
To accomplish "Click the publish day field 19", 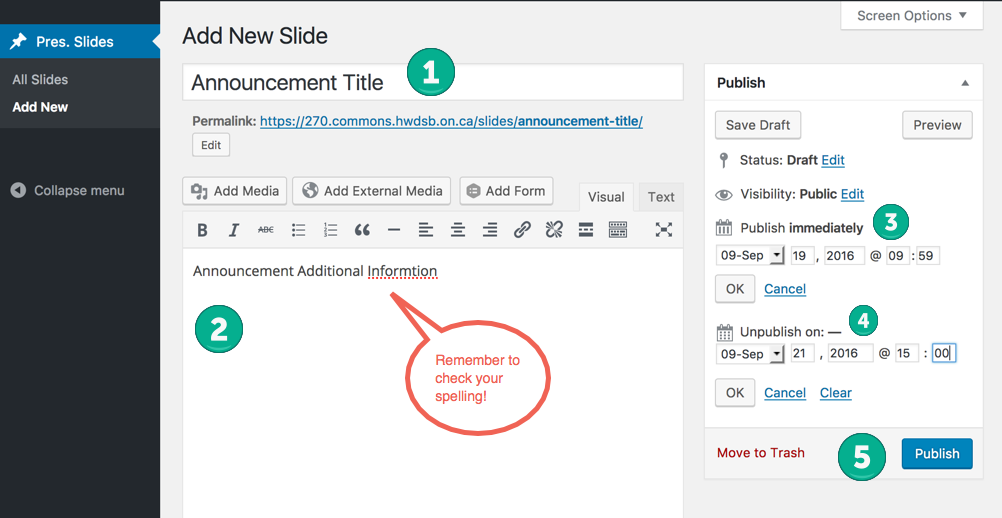I will [x=803, y=255].
